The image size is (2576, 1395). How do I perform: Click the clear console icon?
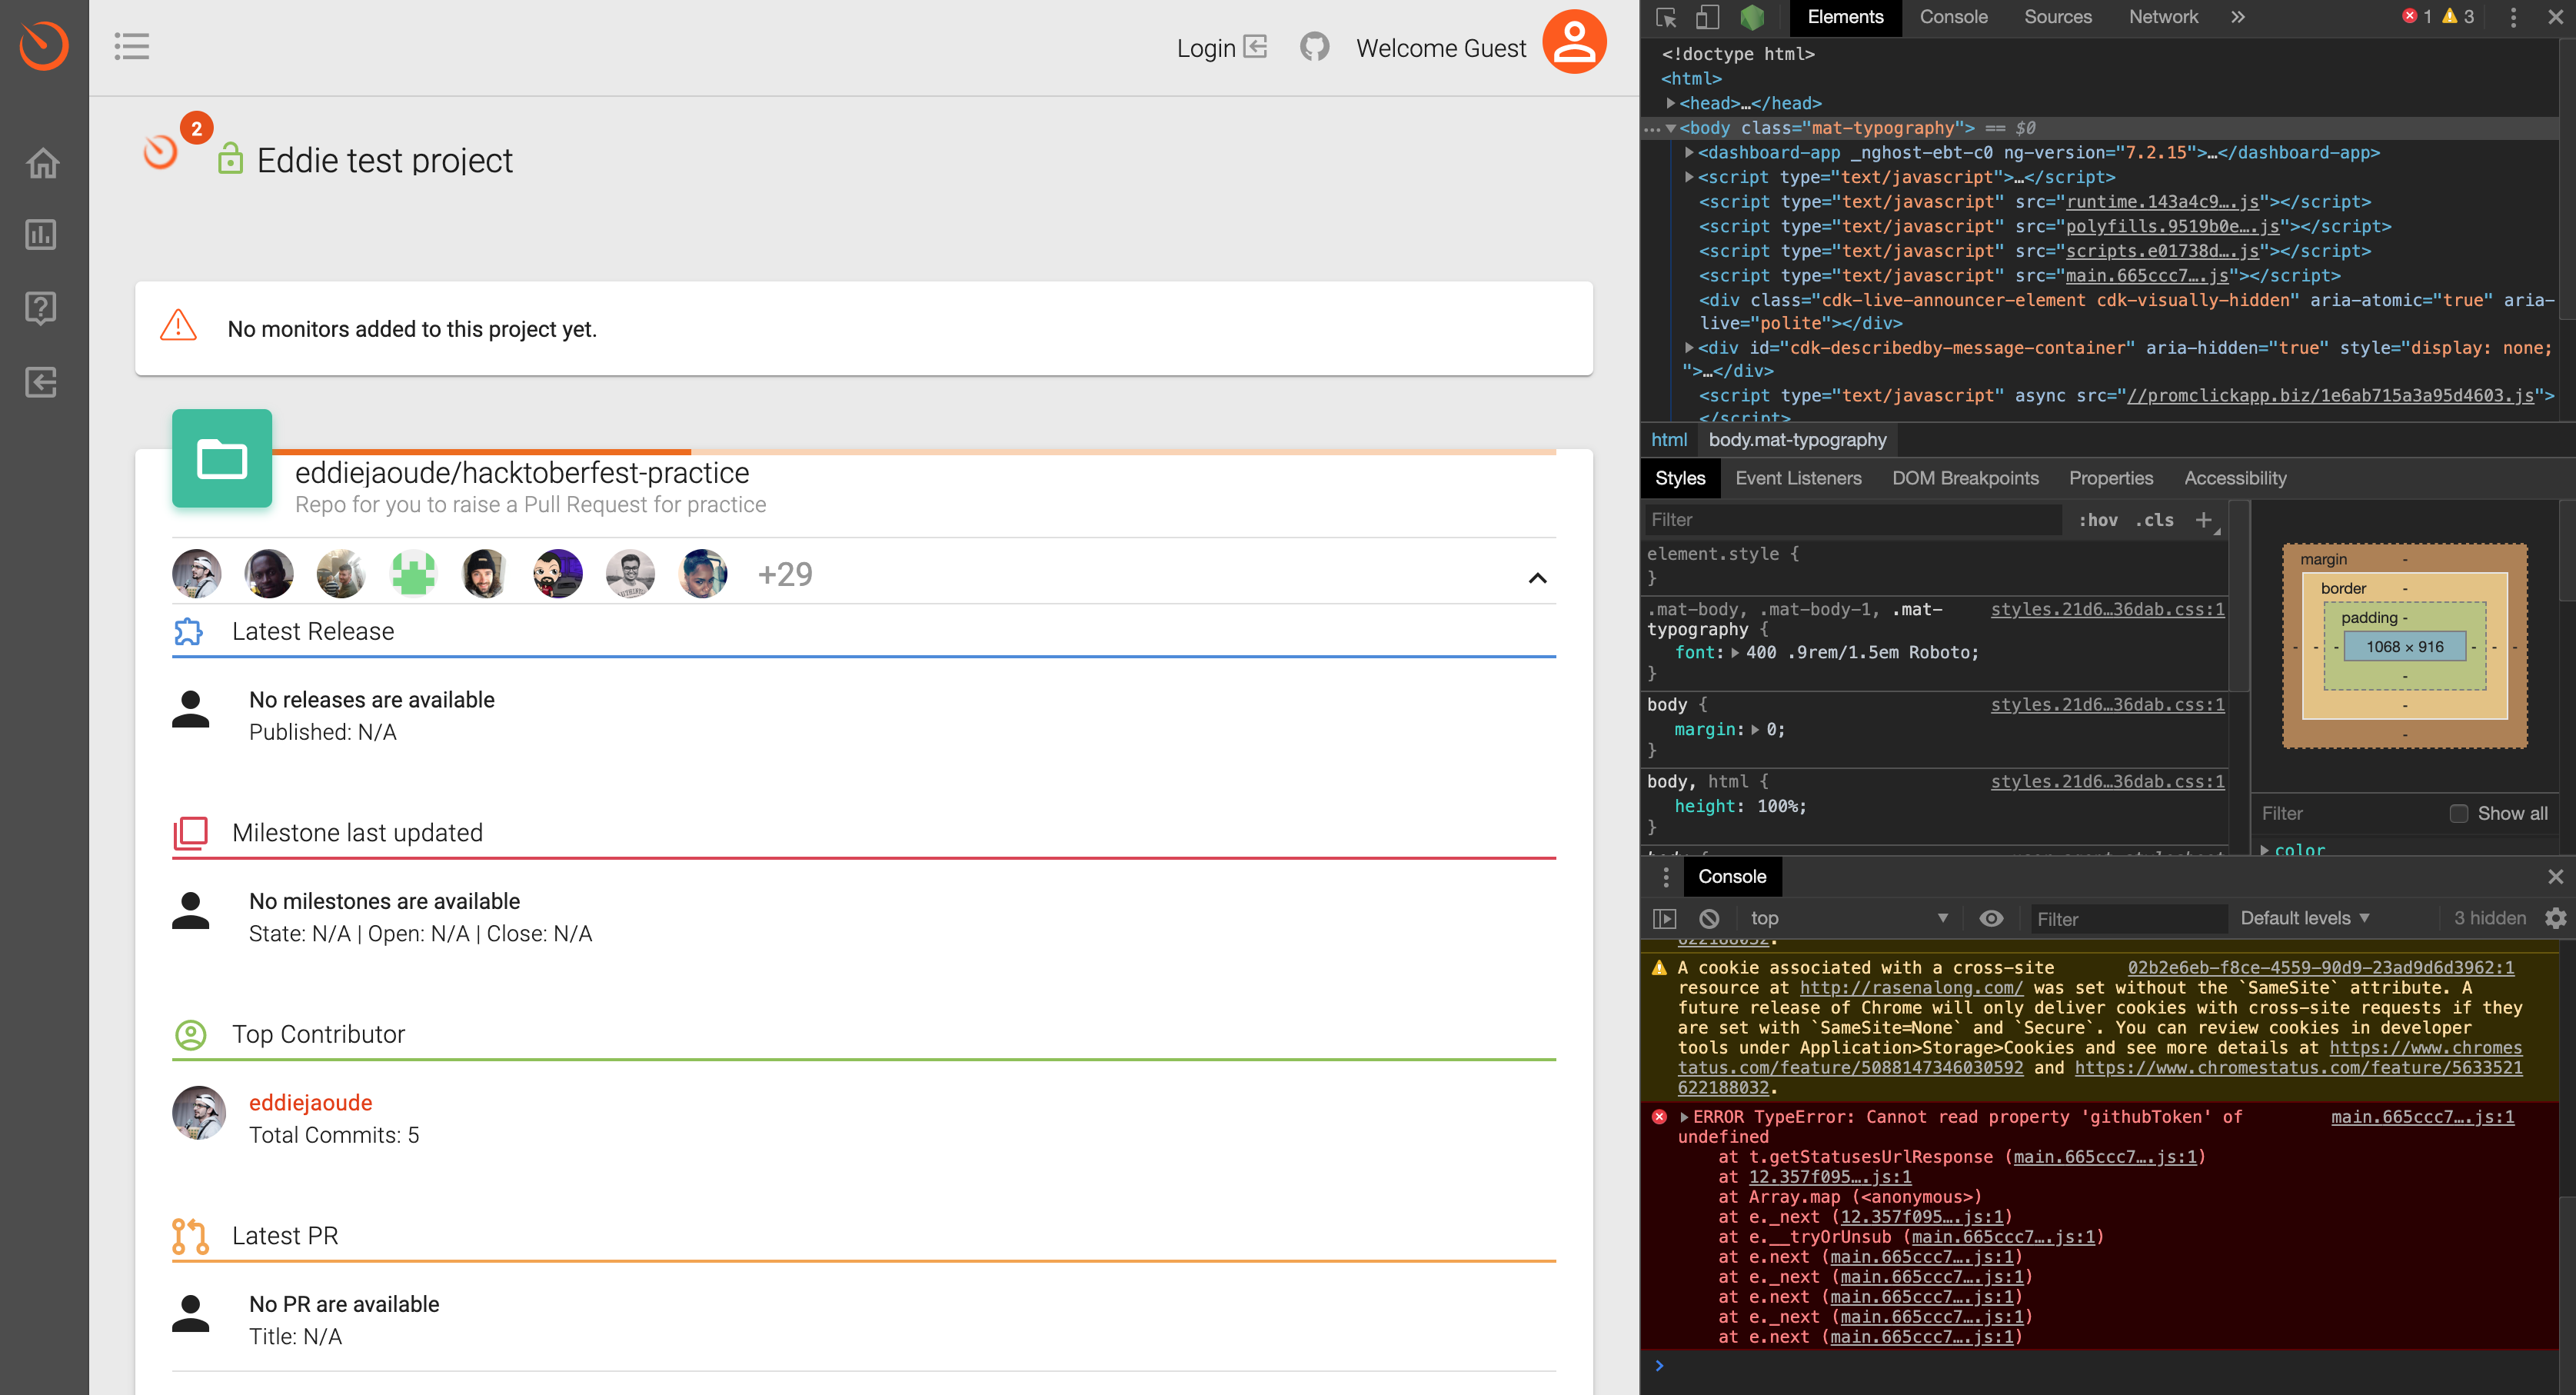[1709, 918]
